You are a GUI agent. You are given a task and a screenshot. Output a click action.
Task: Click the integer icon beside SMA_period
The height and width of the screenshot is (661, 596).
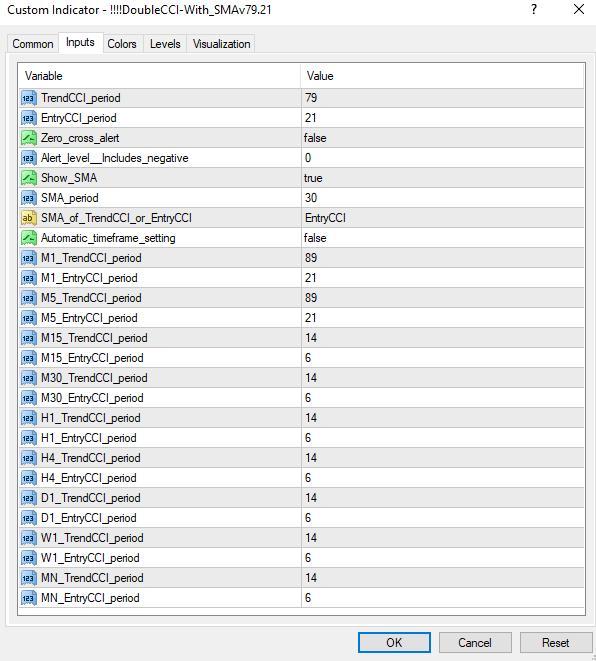click(29, 198)
